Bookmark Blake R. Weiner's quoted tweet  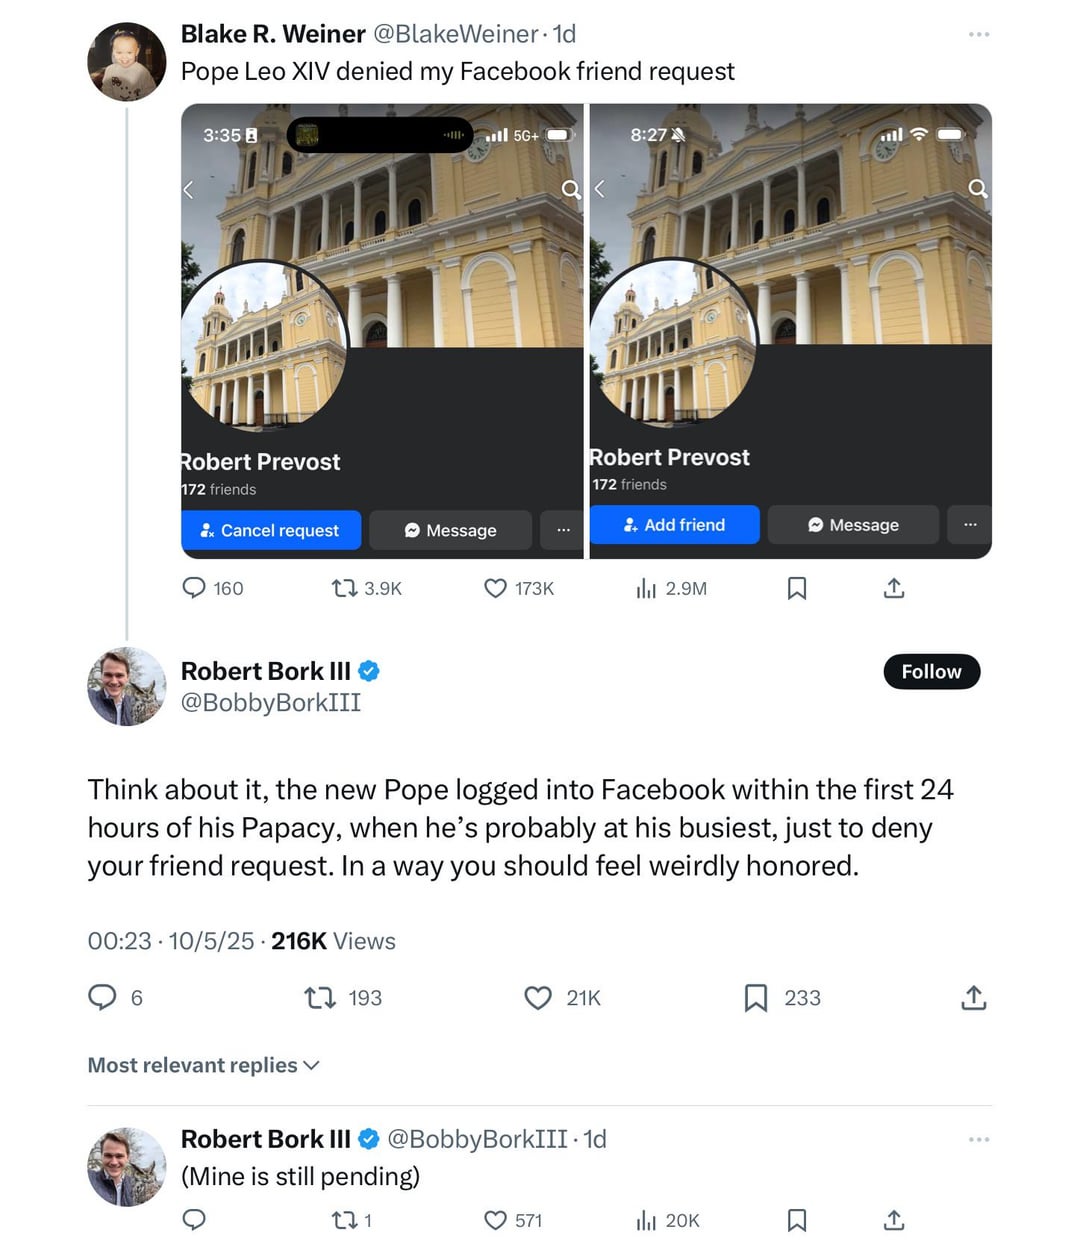pos(797,589)
